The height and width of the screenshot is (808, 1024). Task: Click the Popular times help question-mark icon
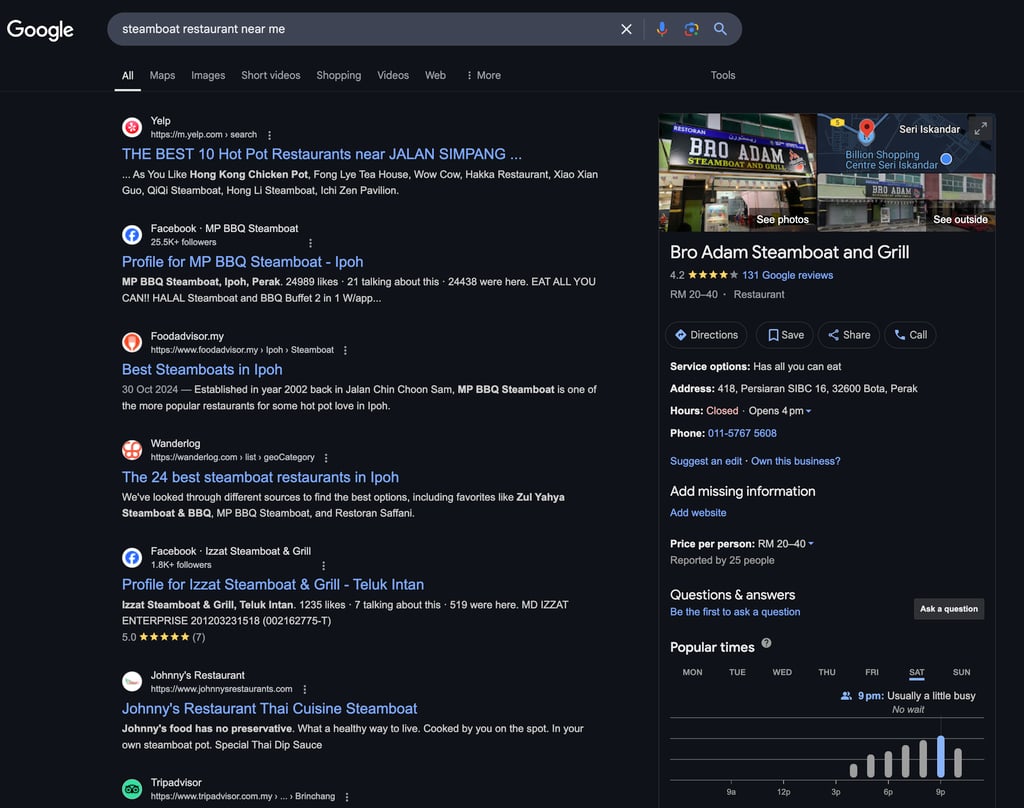click(x=766, y=643)
